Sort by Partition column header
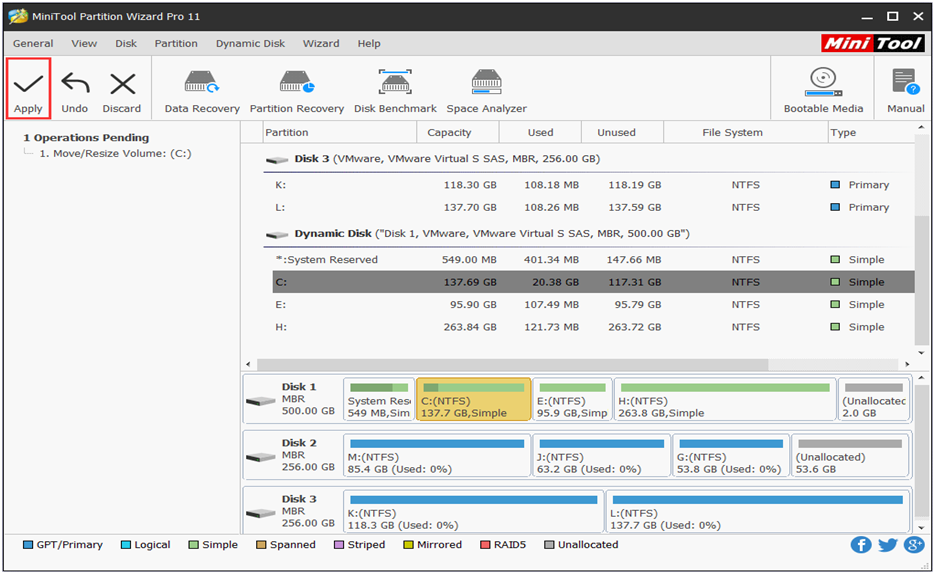Screen dimensions: 935x574 [x=340, y=132]
